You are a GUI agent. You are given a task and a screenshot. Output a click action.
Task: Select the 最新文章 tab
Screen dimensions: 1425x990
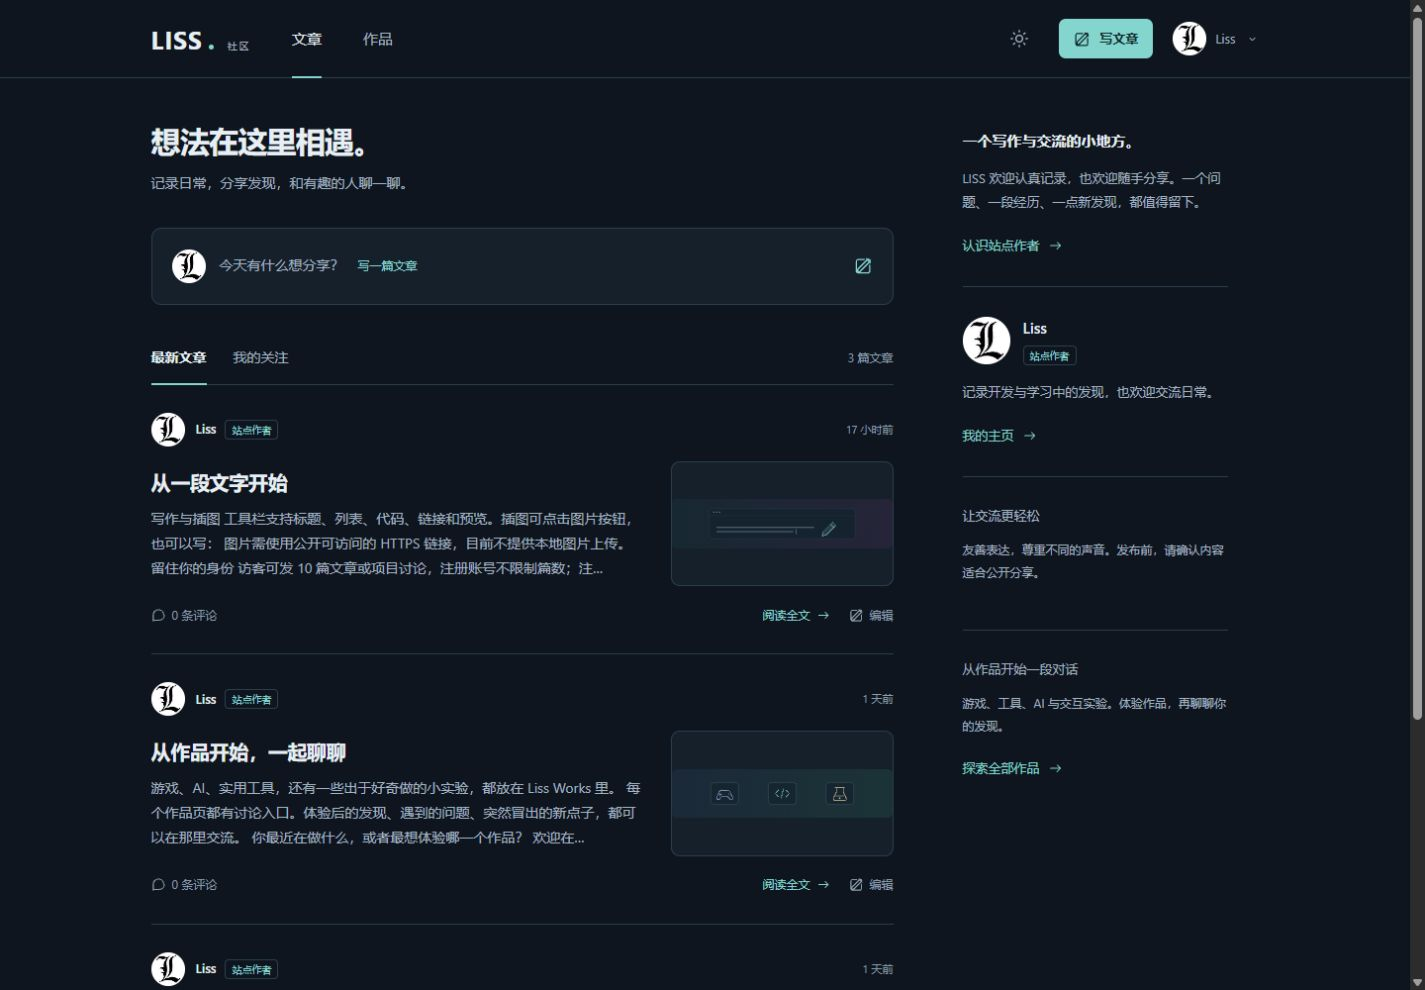point(178,358)
